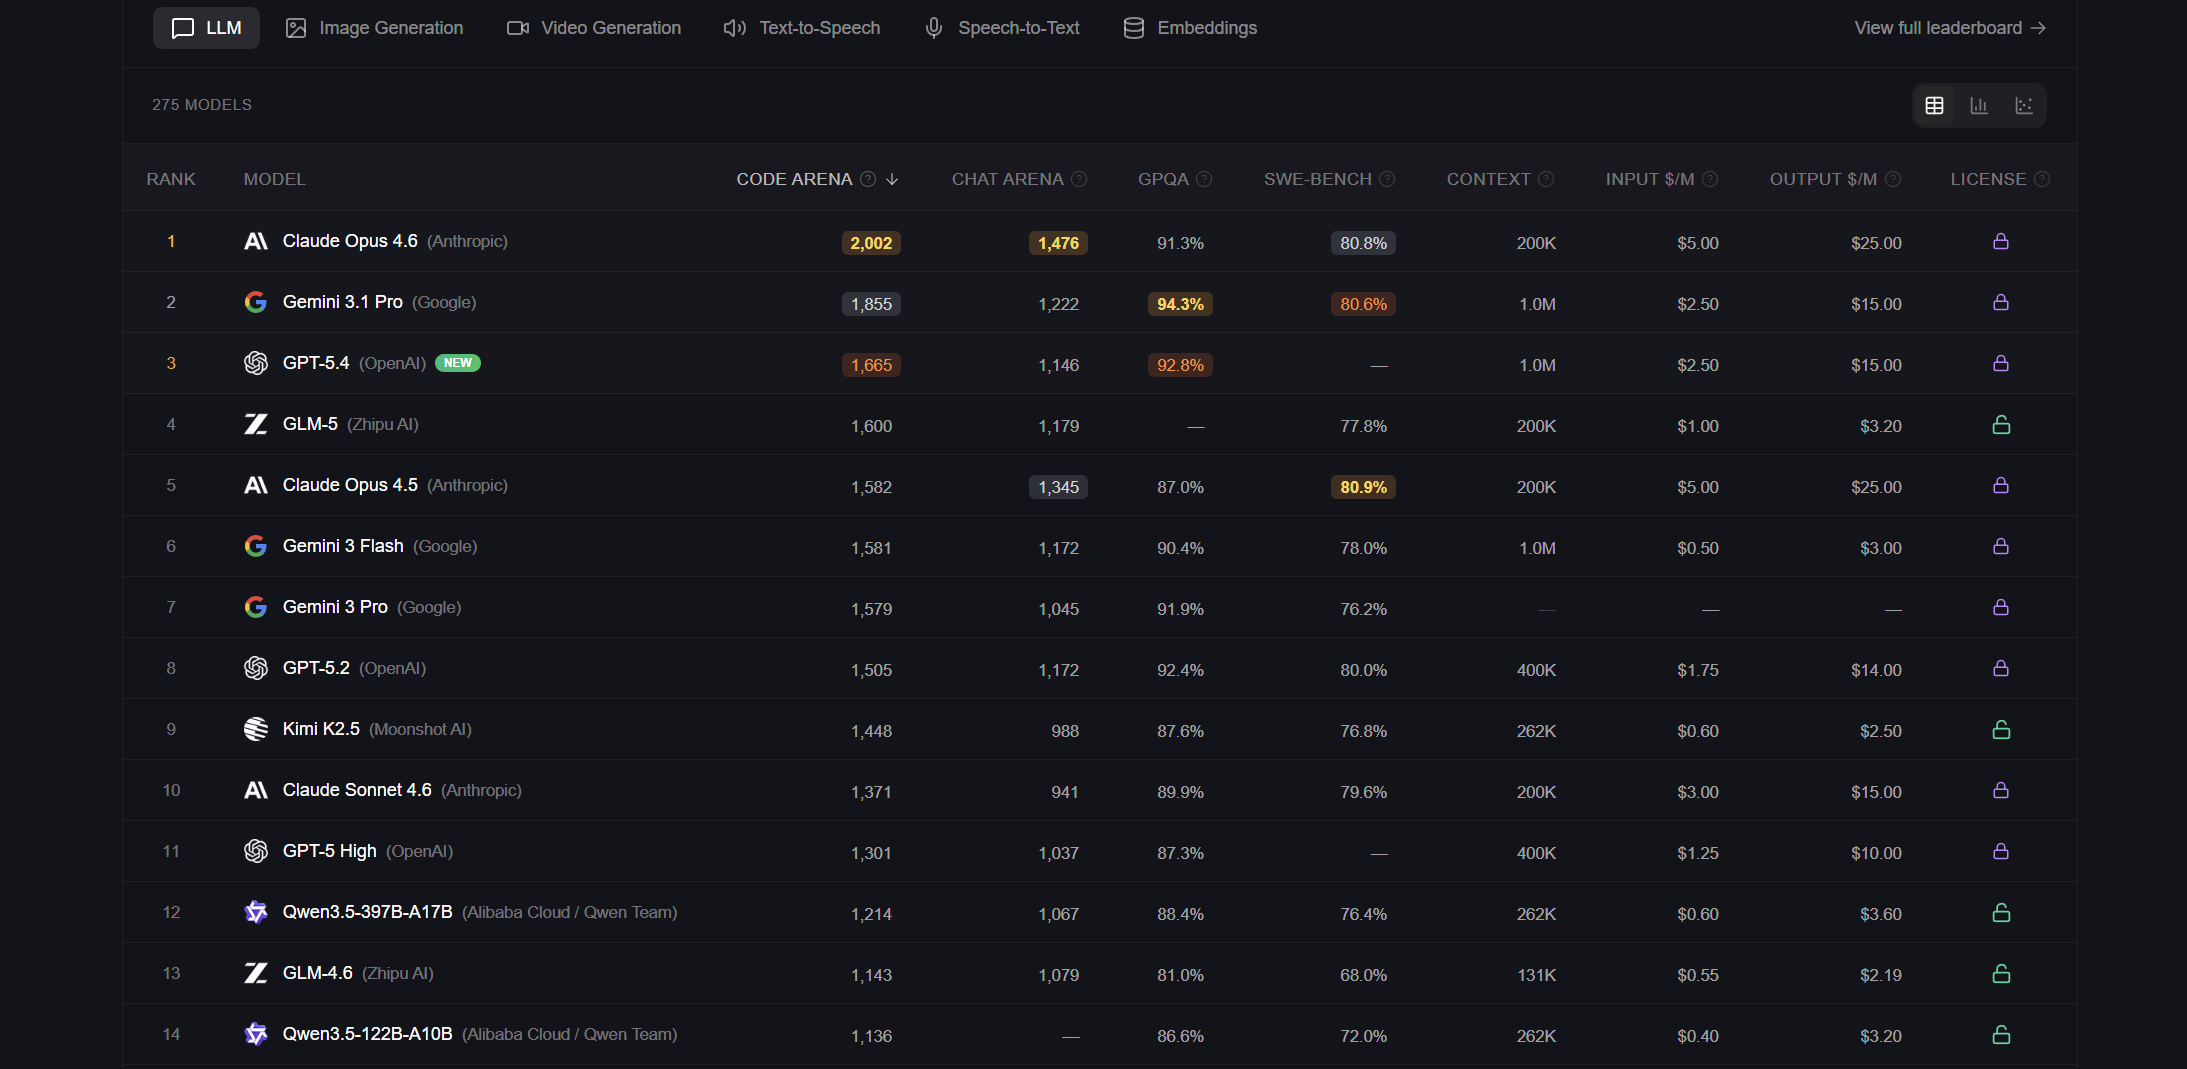Select the LLM tab
2187x1069 pixels.
(x=206, y=28)
